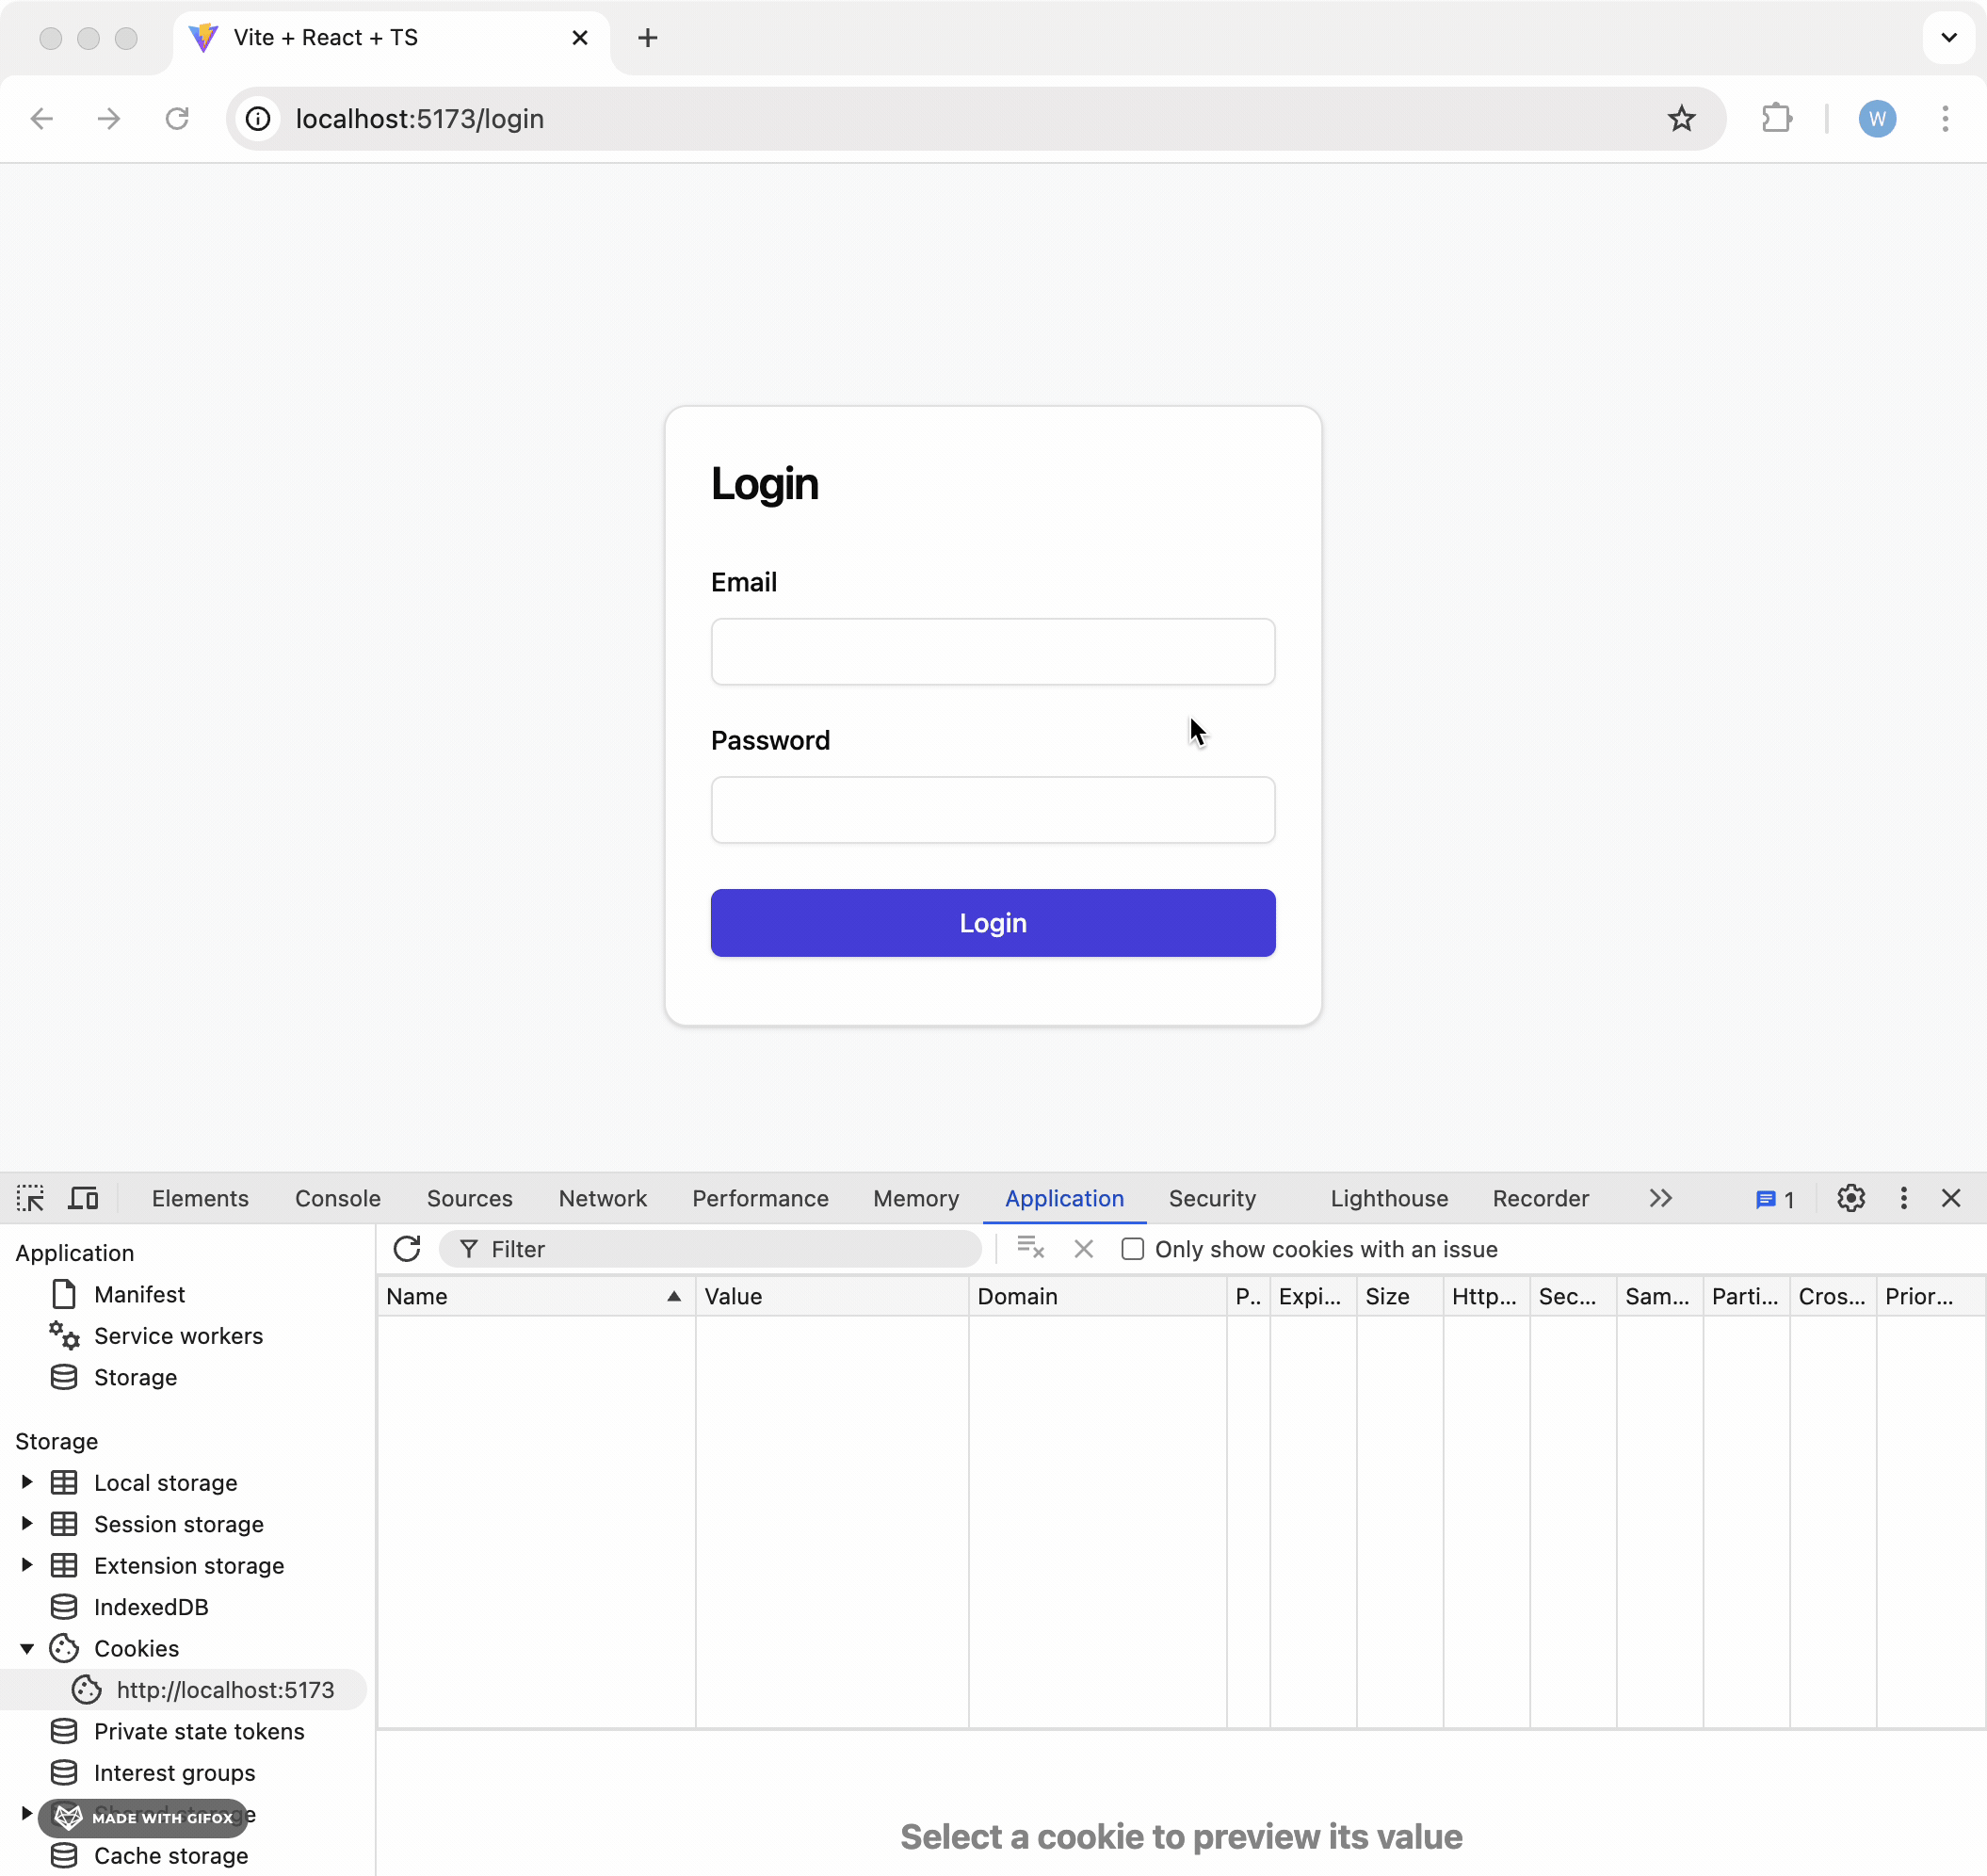Enable Only show cookies with an issue

[1132, 1249]
